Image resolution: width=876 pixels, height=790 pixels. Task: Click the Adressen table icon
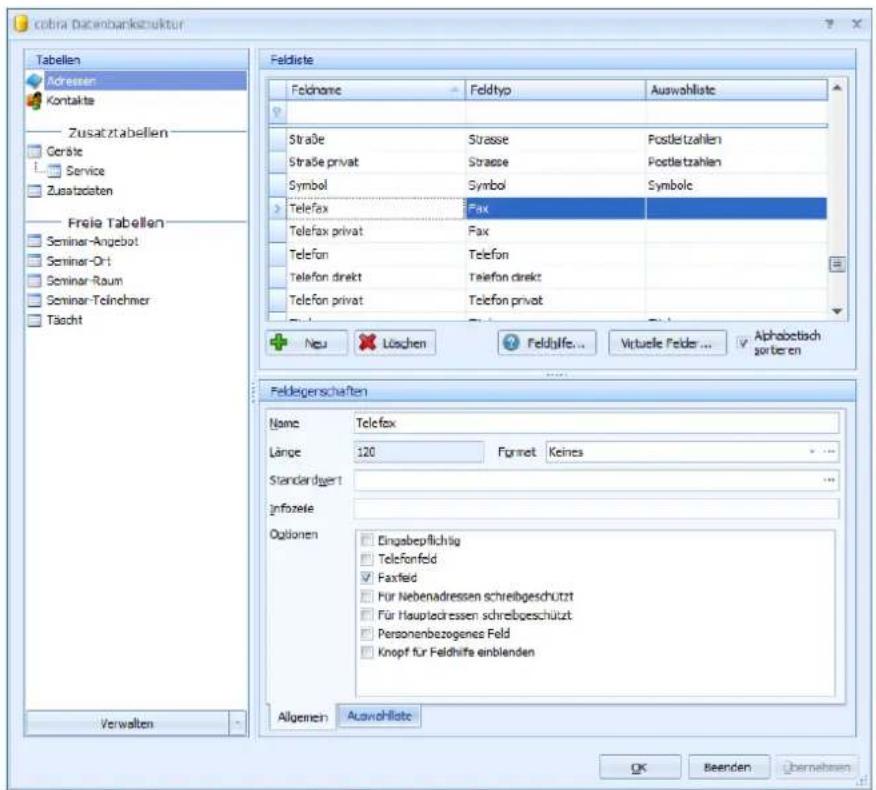[35, 81]
